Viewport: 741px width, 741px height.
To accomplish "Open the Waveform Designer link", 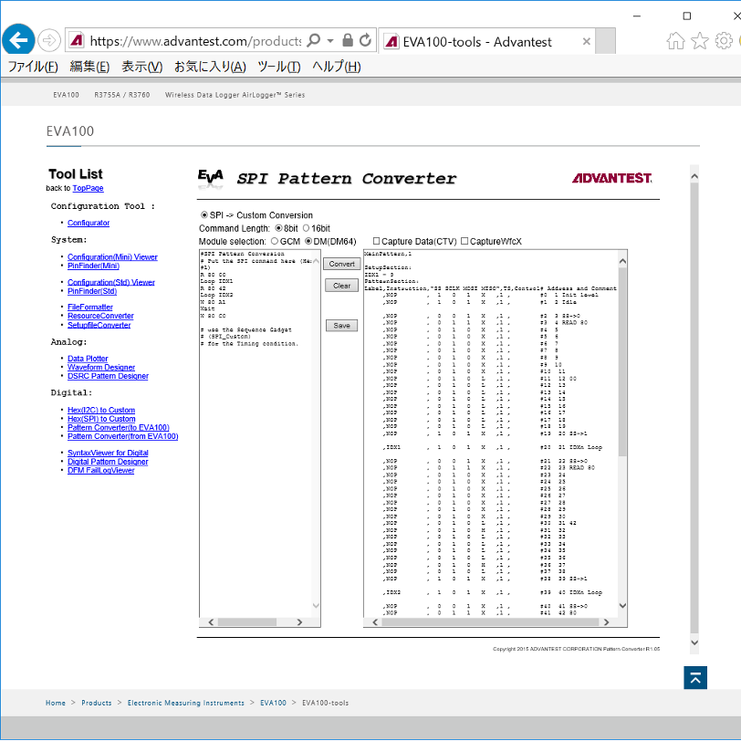I will tap(101, 367).
